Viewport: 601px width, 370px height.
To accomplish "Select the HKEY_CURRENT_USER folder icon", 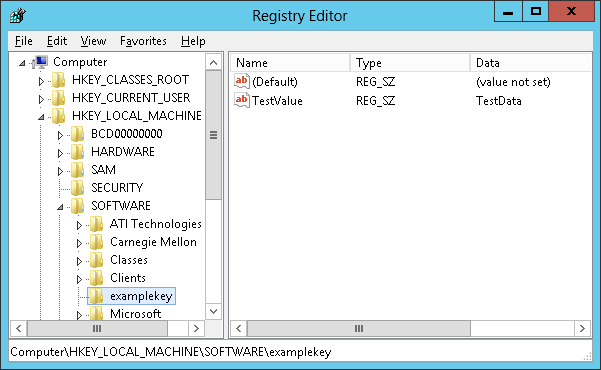I will click(59, 98).
